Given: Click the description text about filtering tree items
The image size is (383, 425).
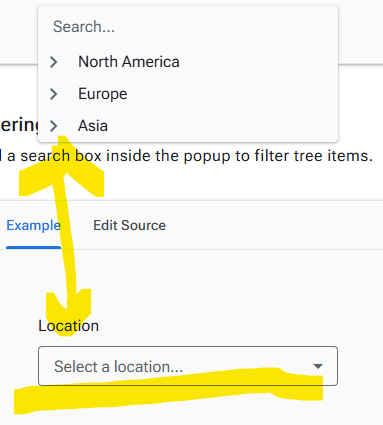Looking at the screenshot, I should pos(186,156).
